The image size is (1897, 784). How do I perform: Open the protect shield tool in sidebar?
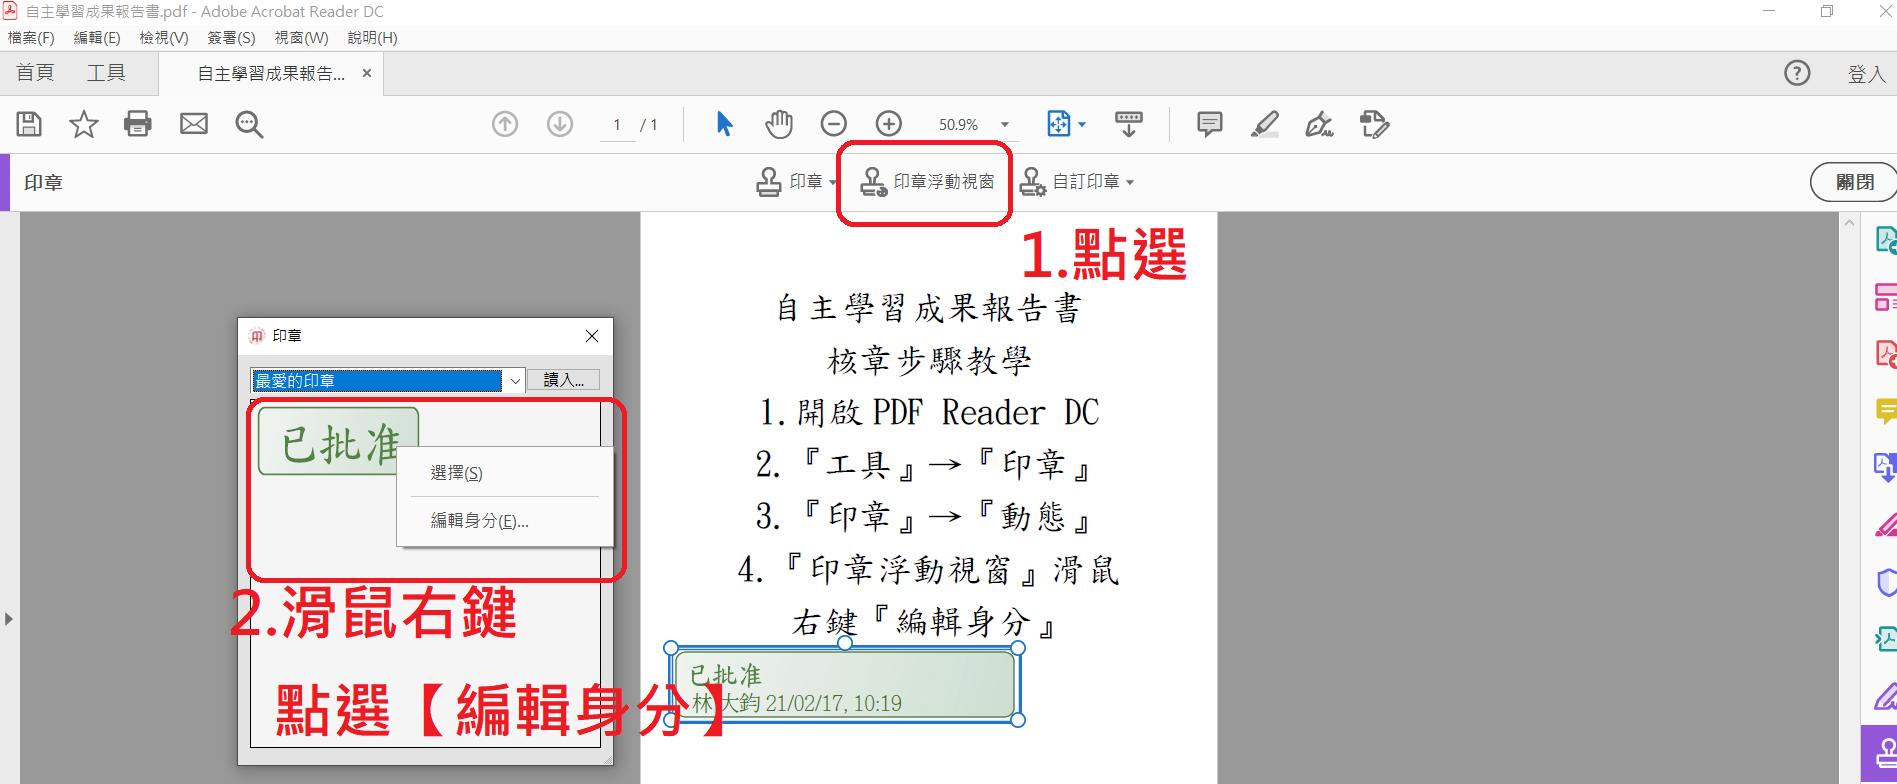[x=1886, y=582]
